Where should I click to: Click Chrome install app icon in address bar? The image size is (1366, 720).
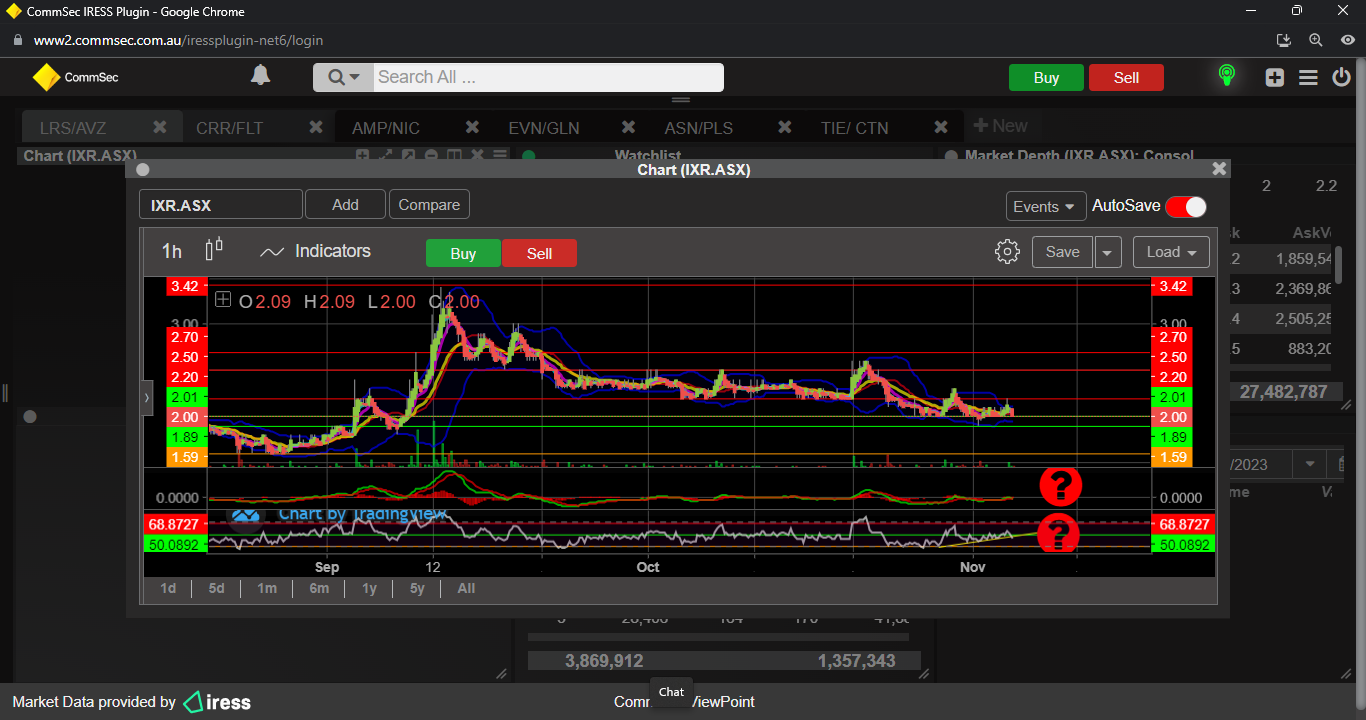point(1285,40)
